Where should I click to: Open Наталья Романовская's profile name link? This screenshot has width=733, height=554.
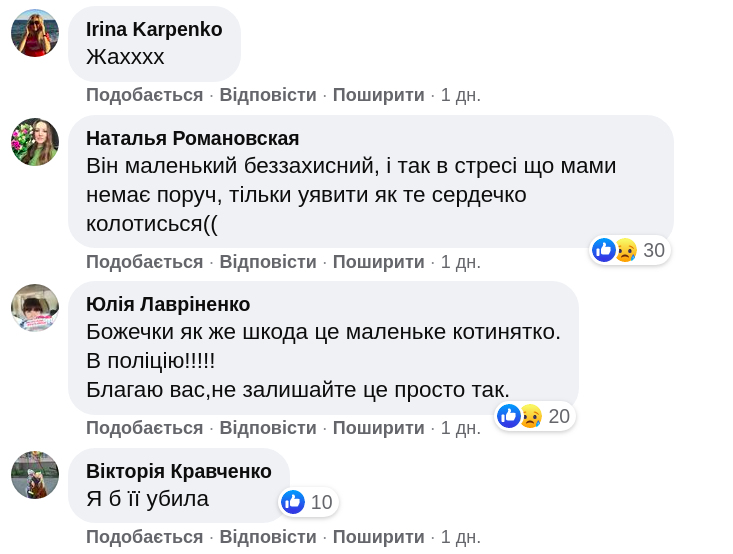[x=192, y=138]
